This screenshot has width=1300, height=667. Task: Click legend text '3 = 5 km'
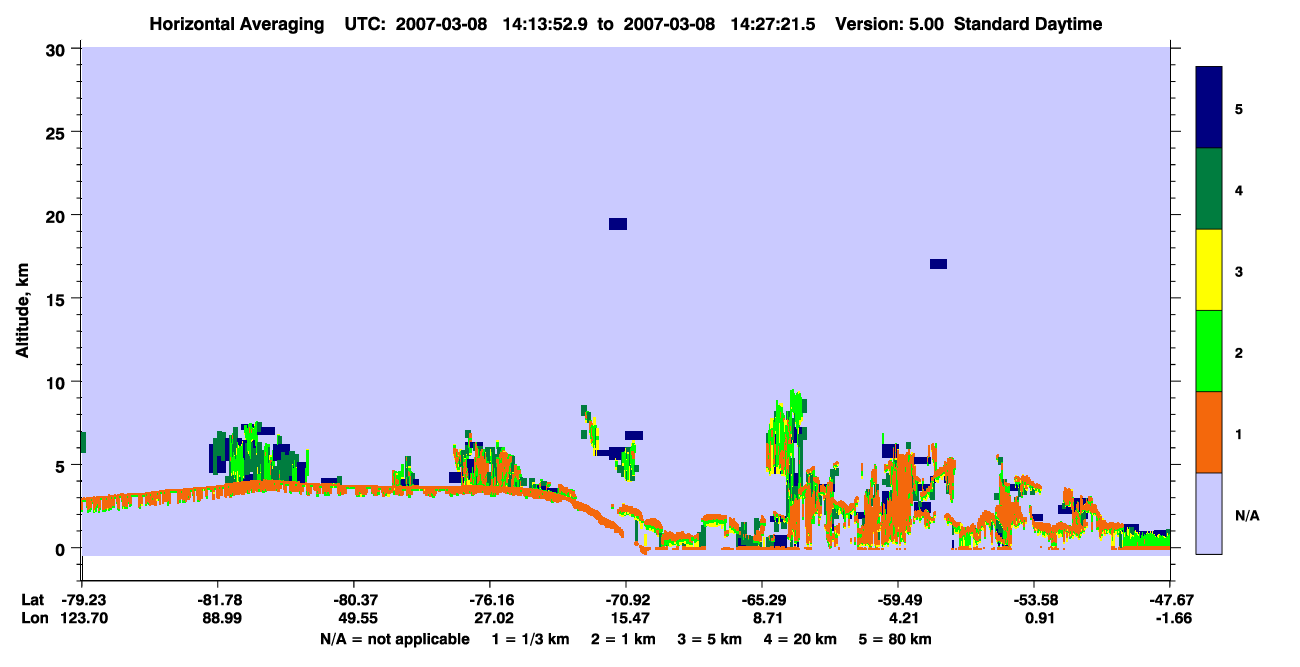(x=713, y=639)
